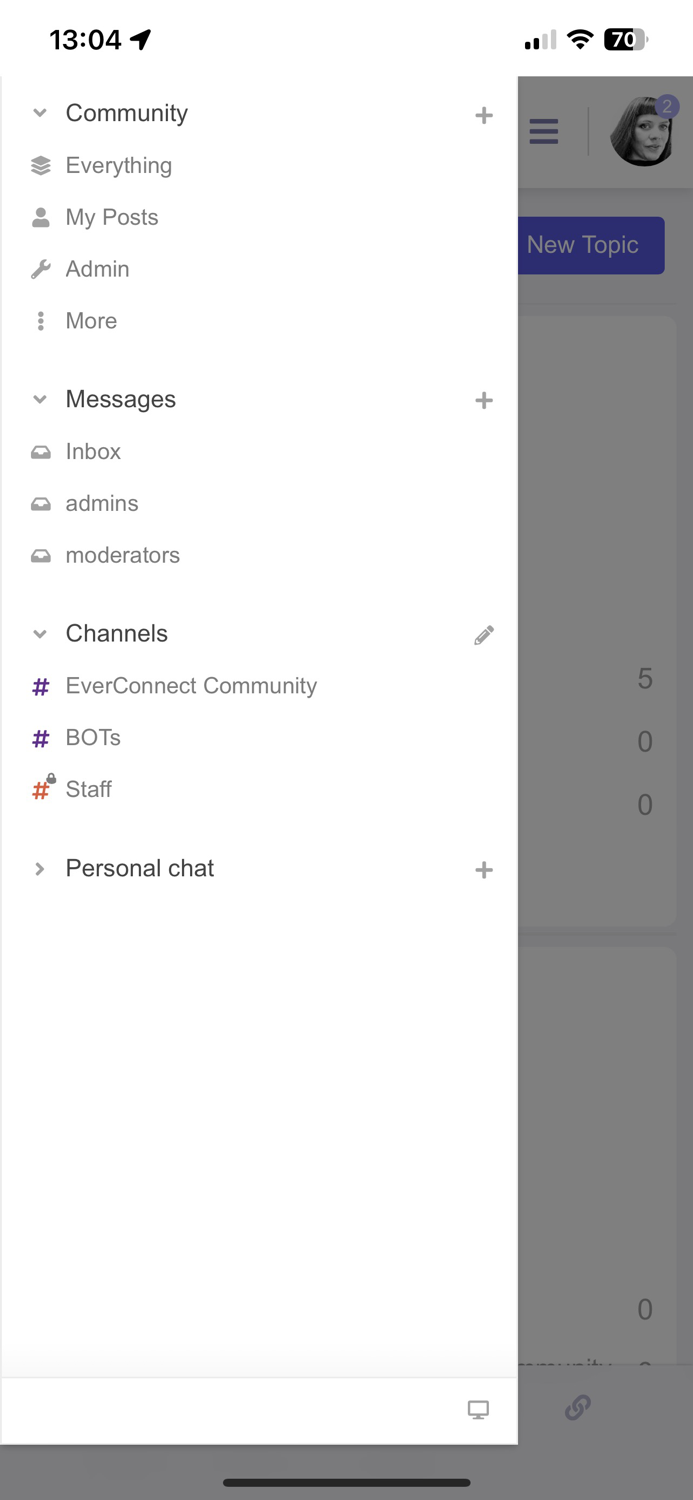Viewport: 693px width, 1500px height.
Task: Click the edit pencil next to Channels
Action: click(x=484, y=634)
